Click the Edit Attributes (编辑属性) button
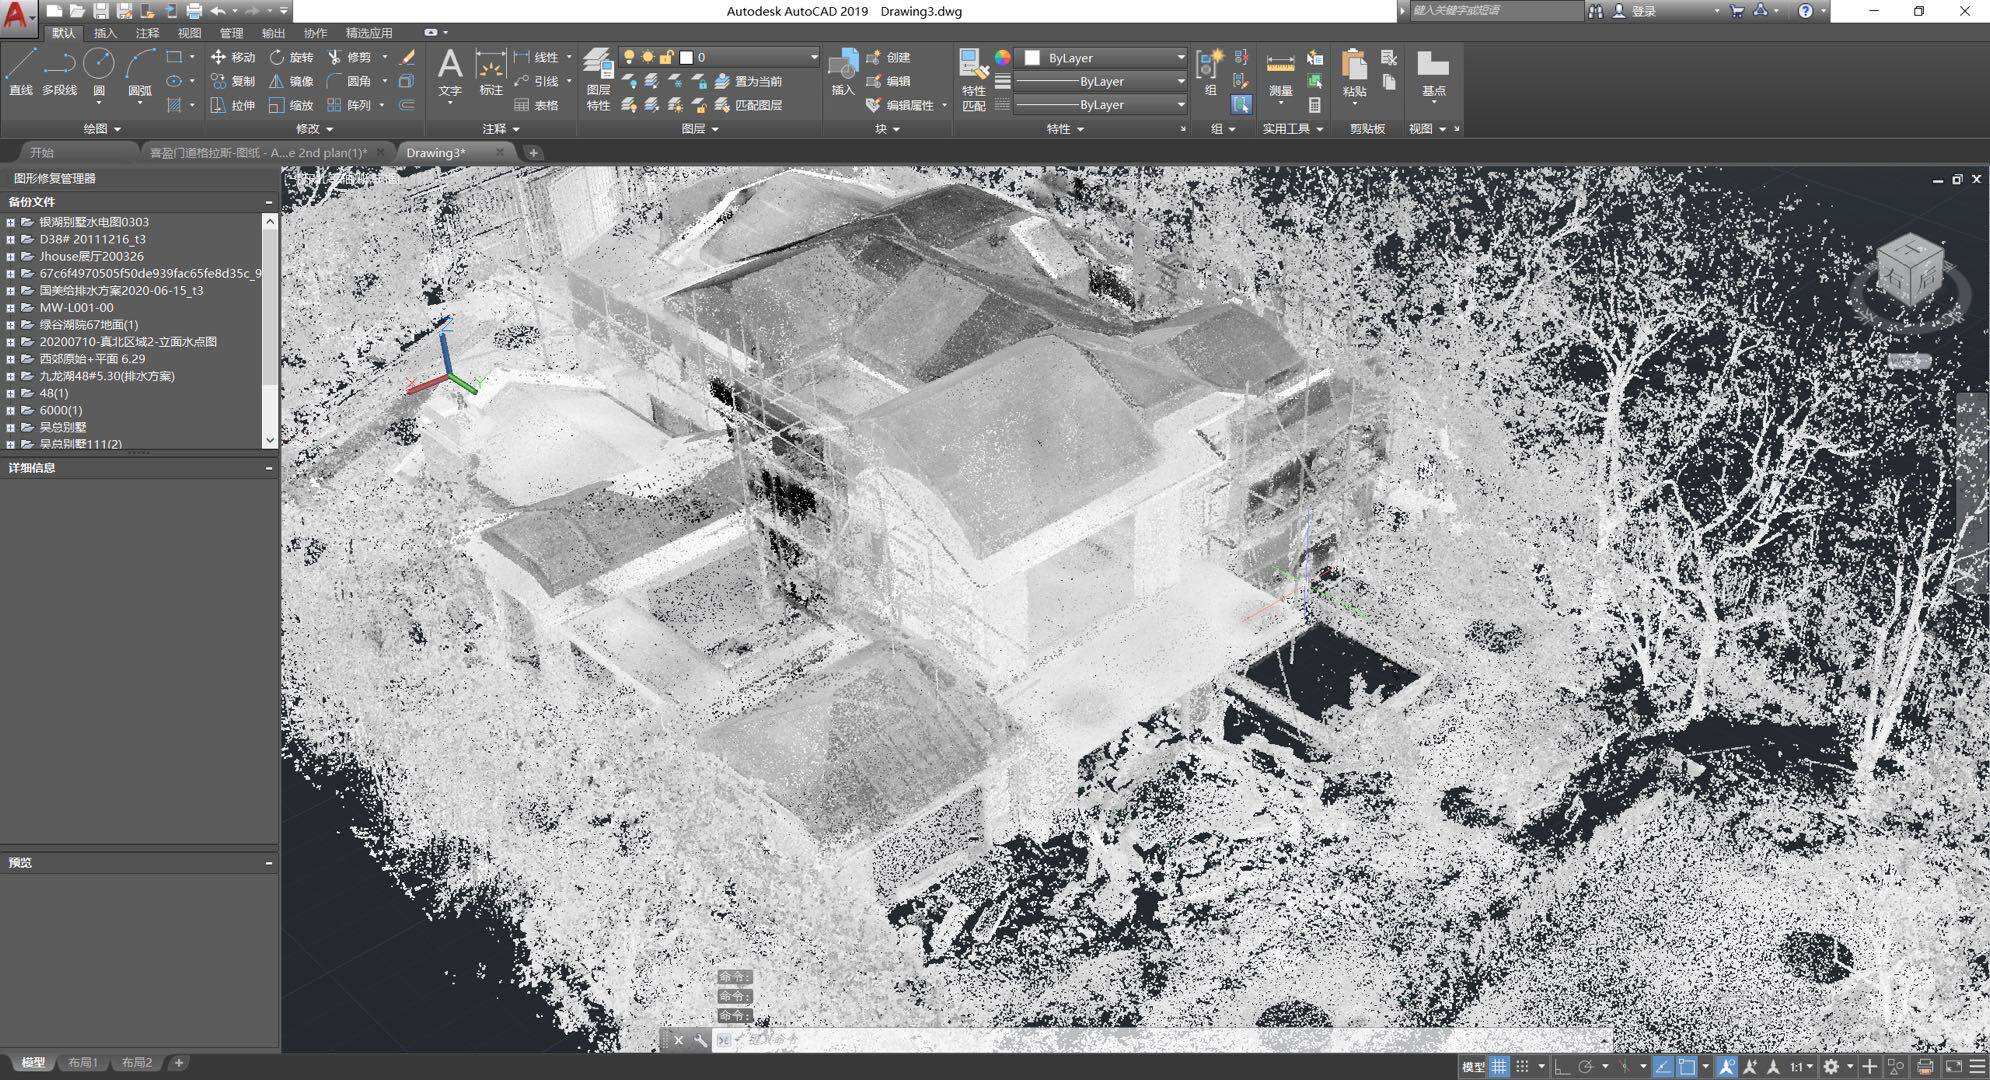 pyautogui.click(x=900, y=105)
